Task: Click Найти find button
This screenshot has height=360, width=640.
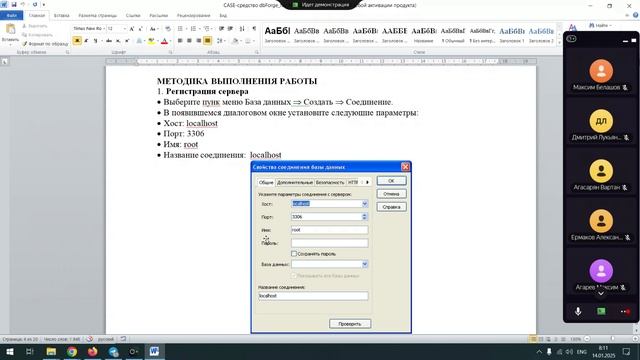Action: click(600, 25)
